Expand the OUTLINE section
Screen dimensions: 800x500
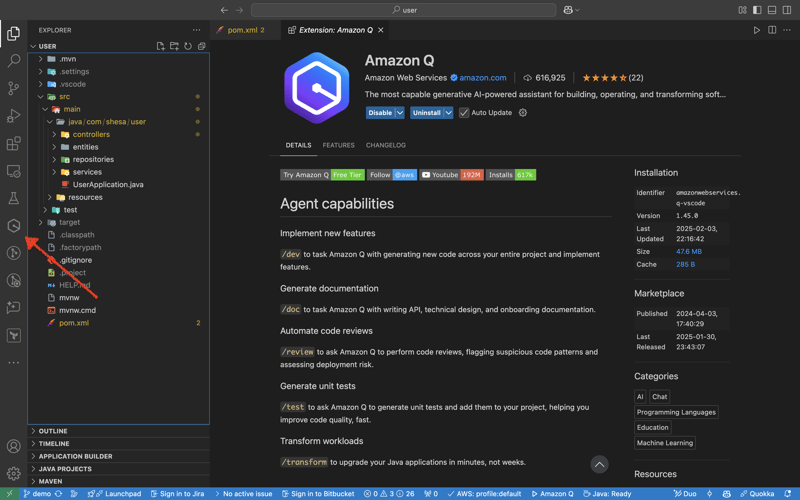click(53, 431)
